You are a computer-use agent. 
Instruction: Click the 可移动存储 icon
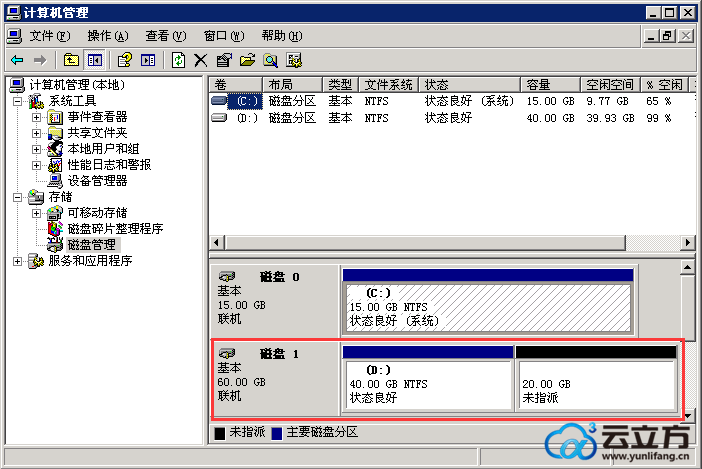click(55, 213)
